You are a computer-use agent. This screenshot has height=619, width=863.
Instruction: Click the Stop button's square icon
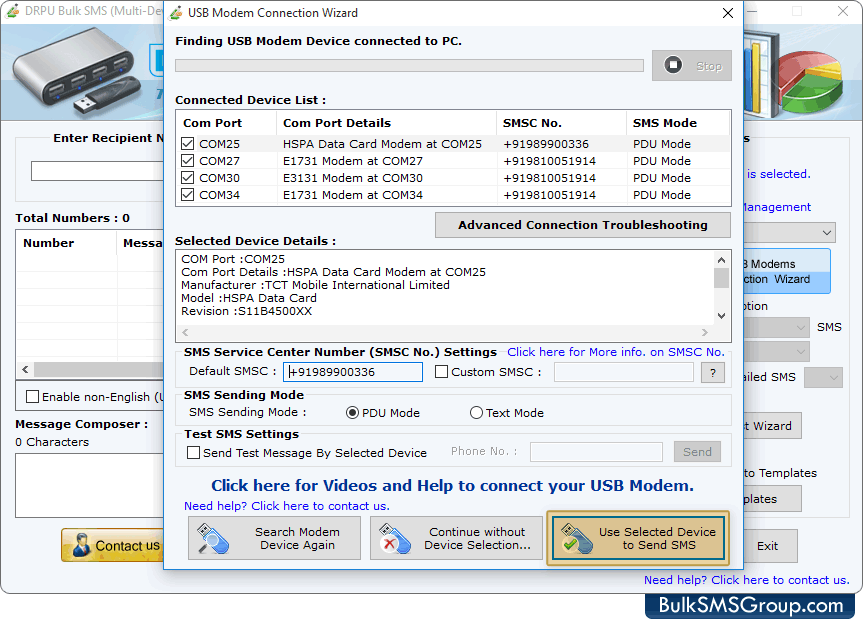coord(673,65)
